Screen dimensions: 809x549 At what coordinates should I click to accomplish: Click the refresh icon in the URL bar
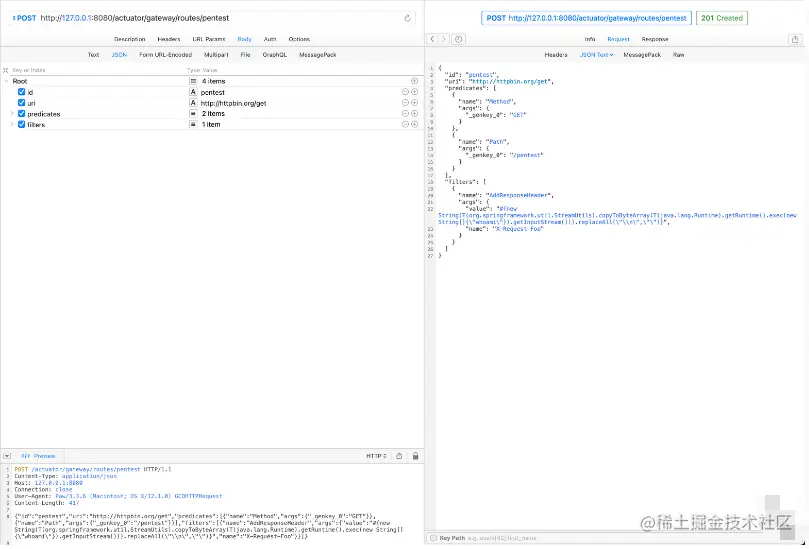[x=408, y=18]
